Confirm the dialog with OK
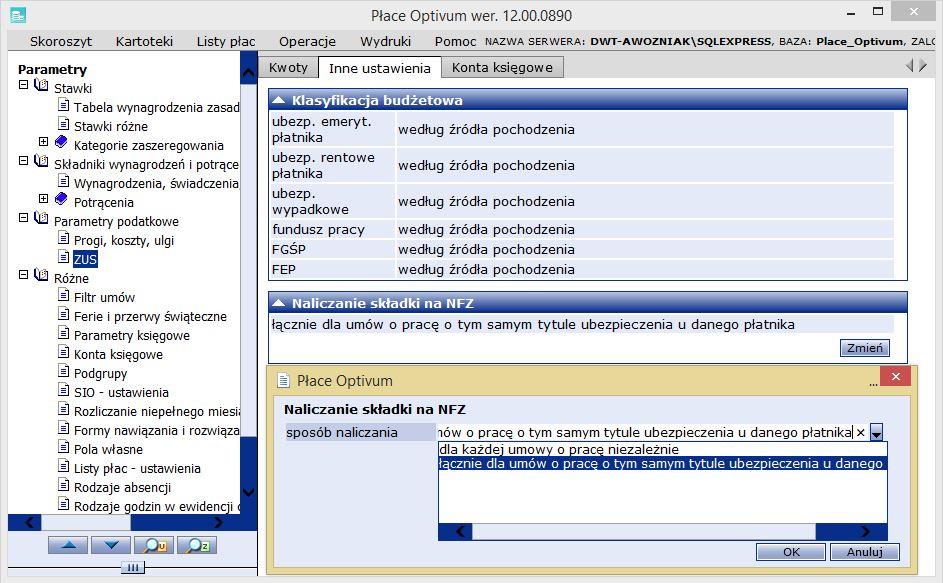943x583 pixels. pyautogui.click(x=791, y=552)
